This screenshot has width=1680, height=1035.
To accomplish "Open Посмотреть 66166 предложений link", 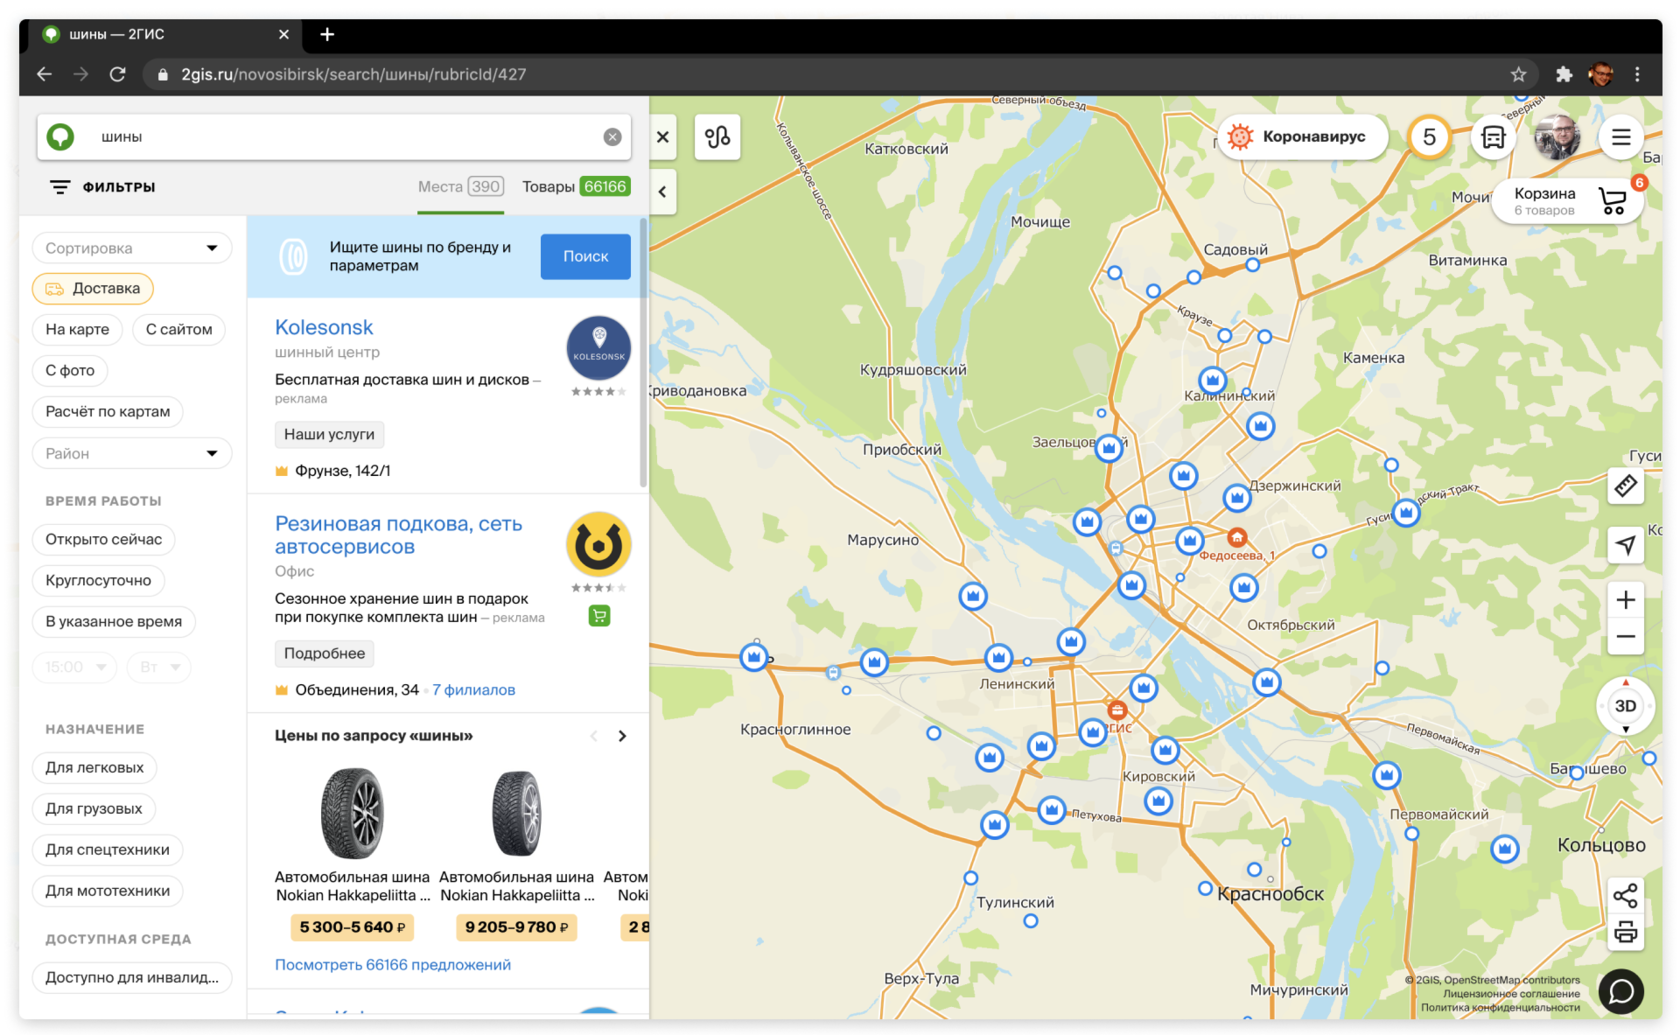I will [393, 965].
